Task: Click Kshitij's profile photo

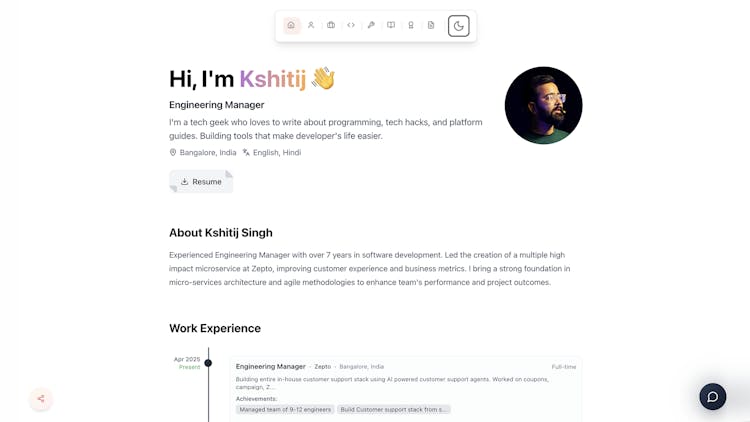Action: [543, 105]
